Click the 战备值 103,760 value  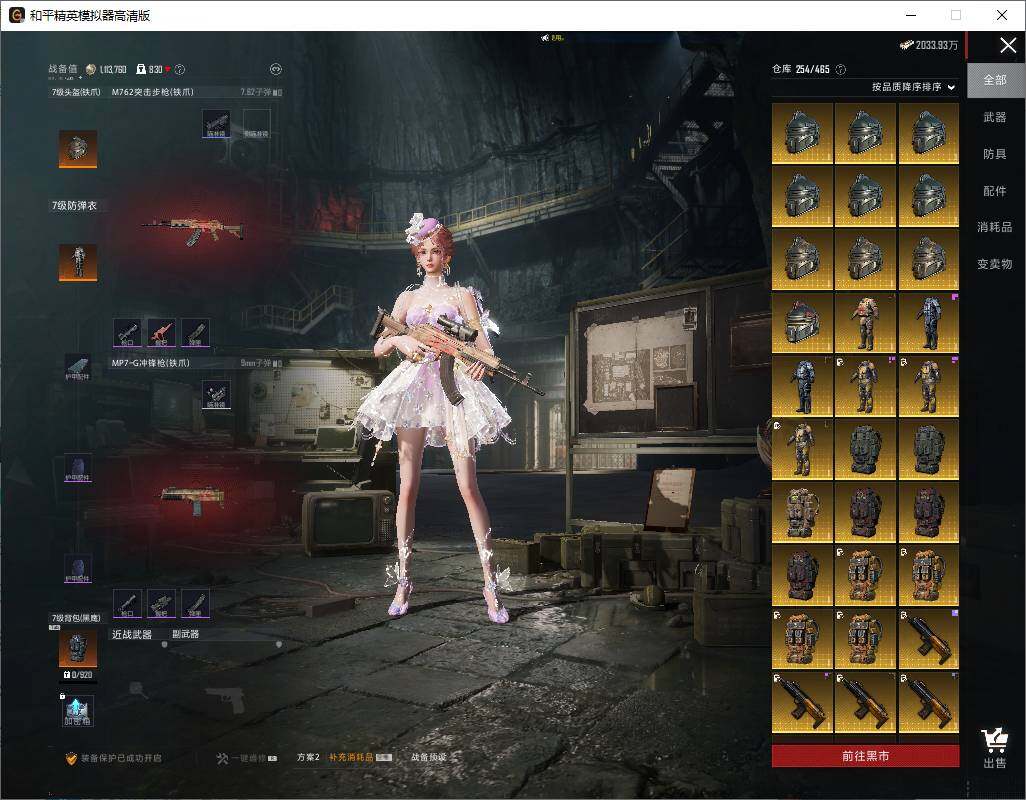click(x=113, y=69)
